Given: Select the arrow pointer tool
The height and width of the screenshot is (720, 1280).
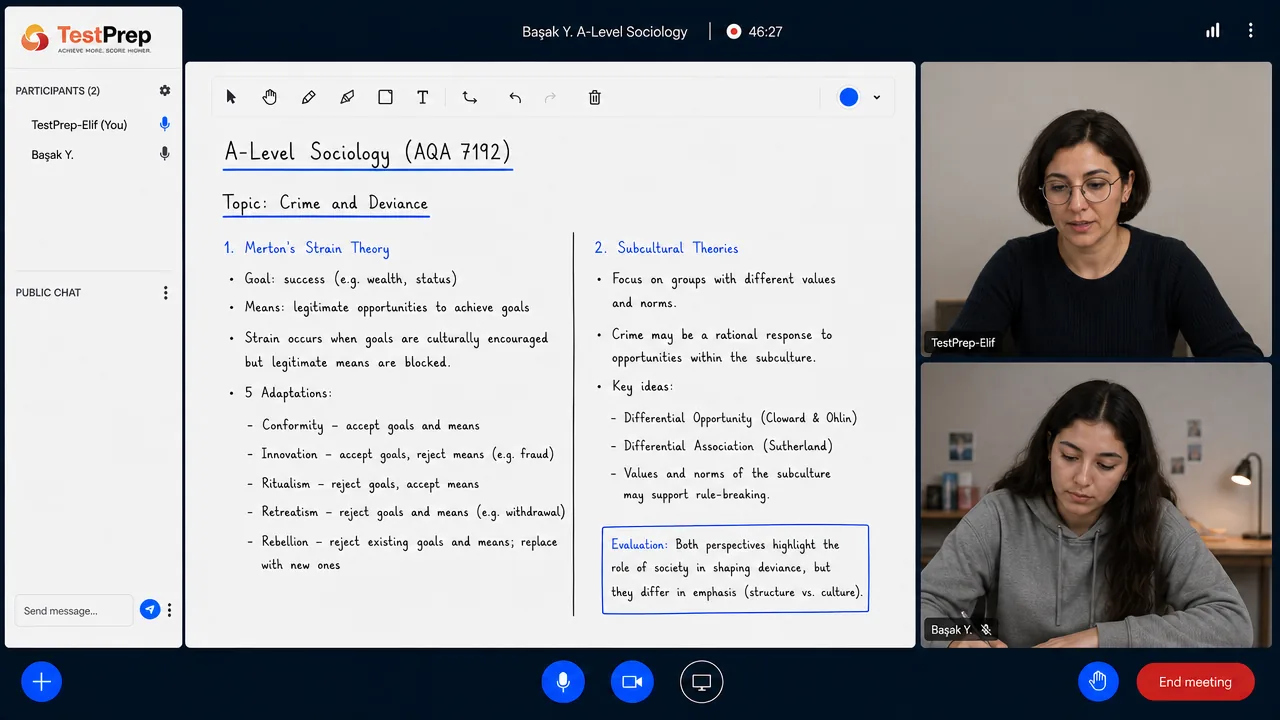Looking at the screenshot, I should pyautogui.click(x=231, y=97).
